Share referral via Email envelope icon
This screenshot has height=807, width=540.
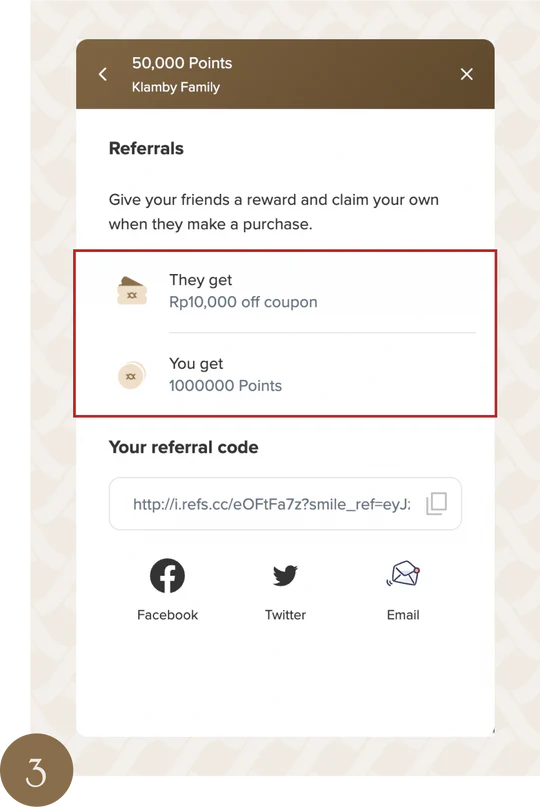pos(403,574)
